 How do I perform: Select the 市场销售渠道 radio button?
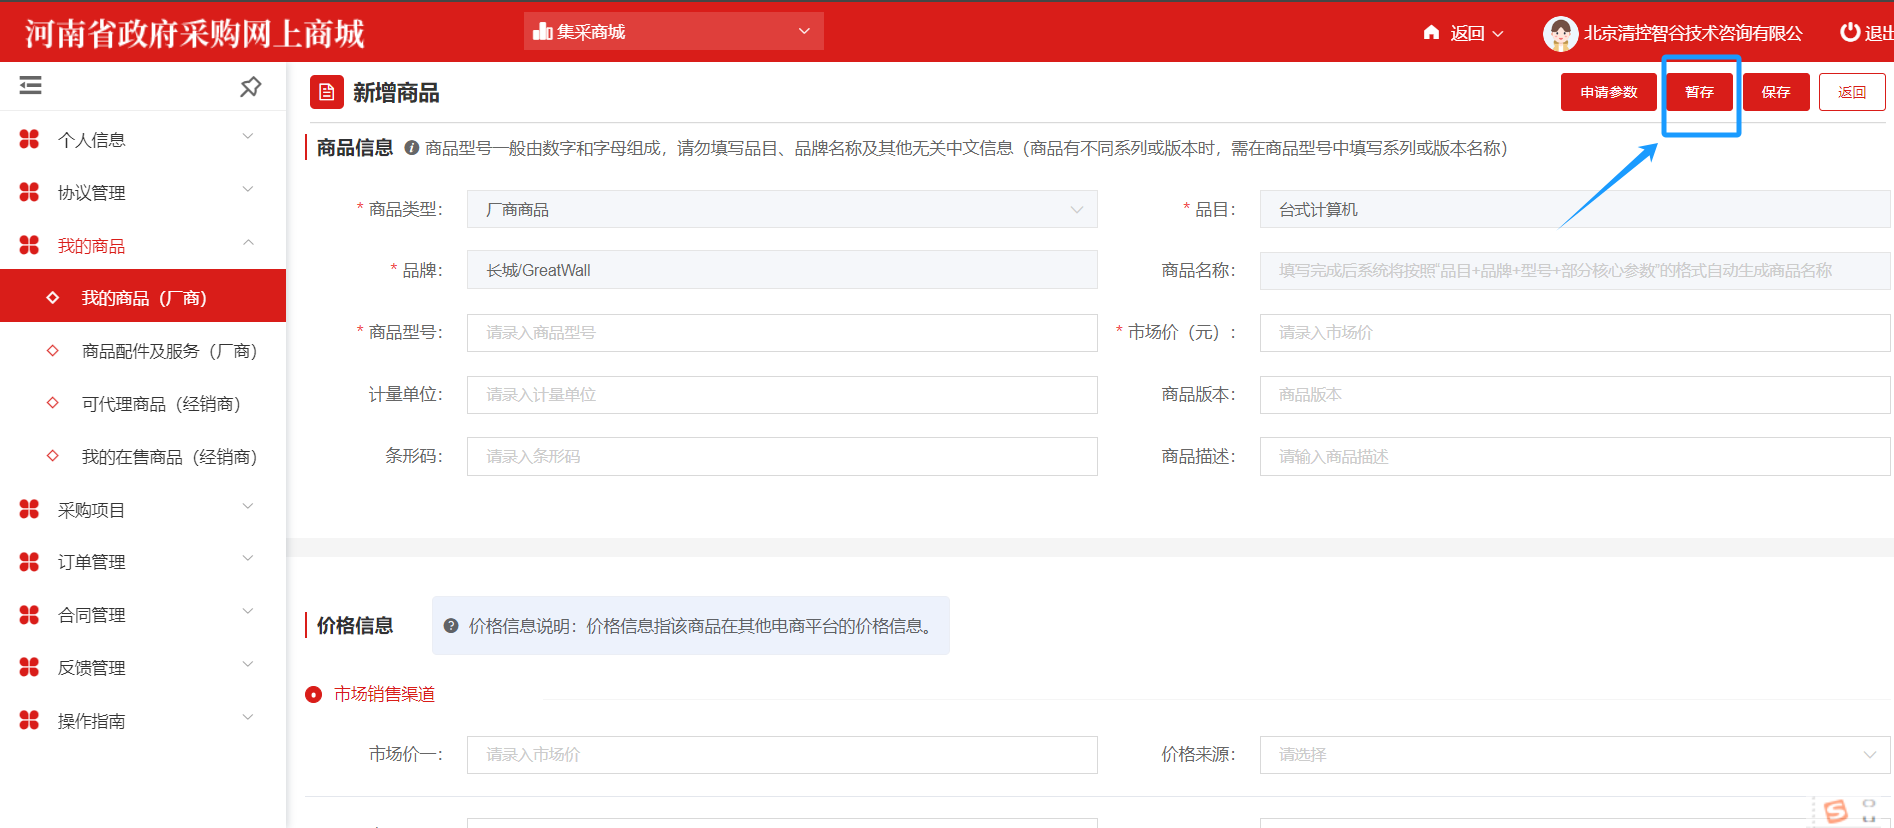[x=314, y=694]
